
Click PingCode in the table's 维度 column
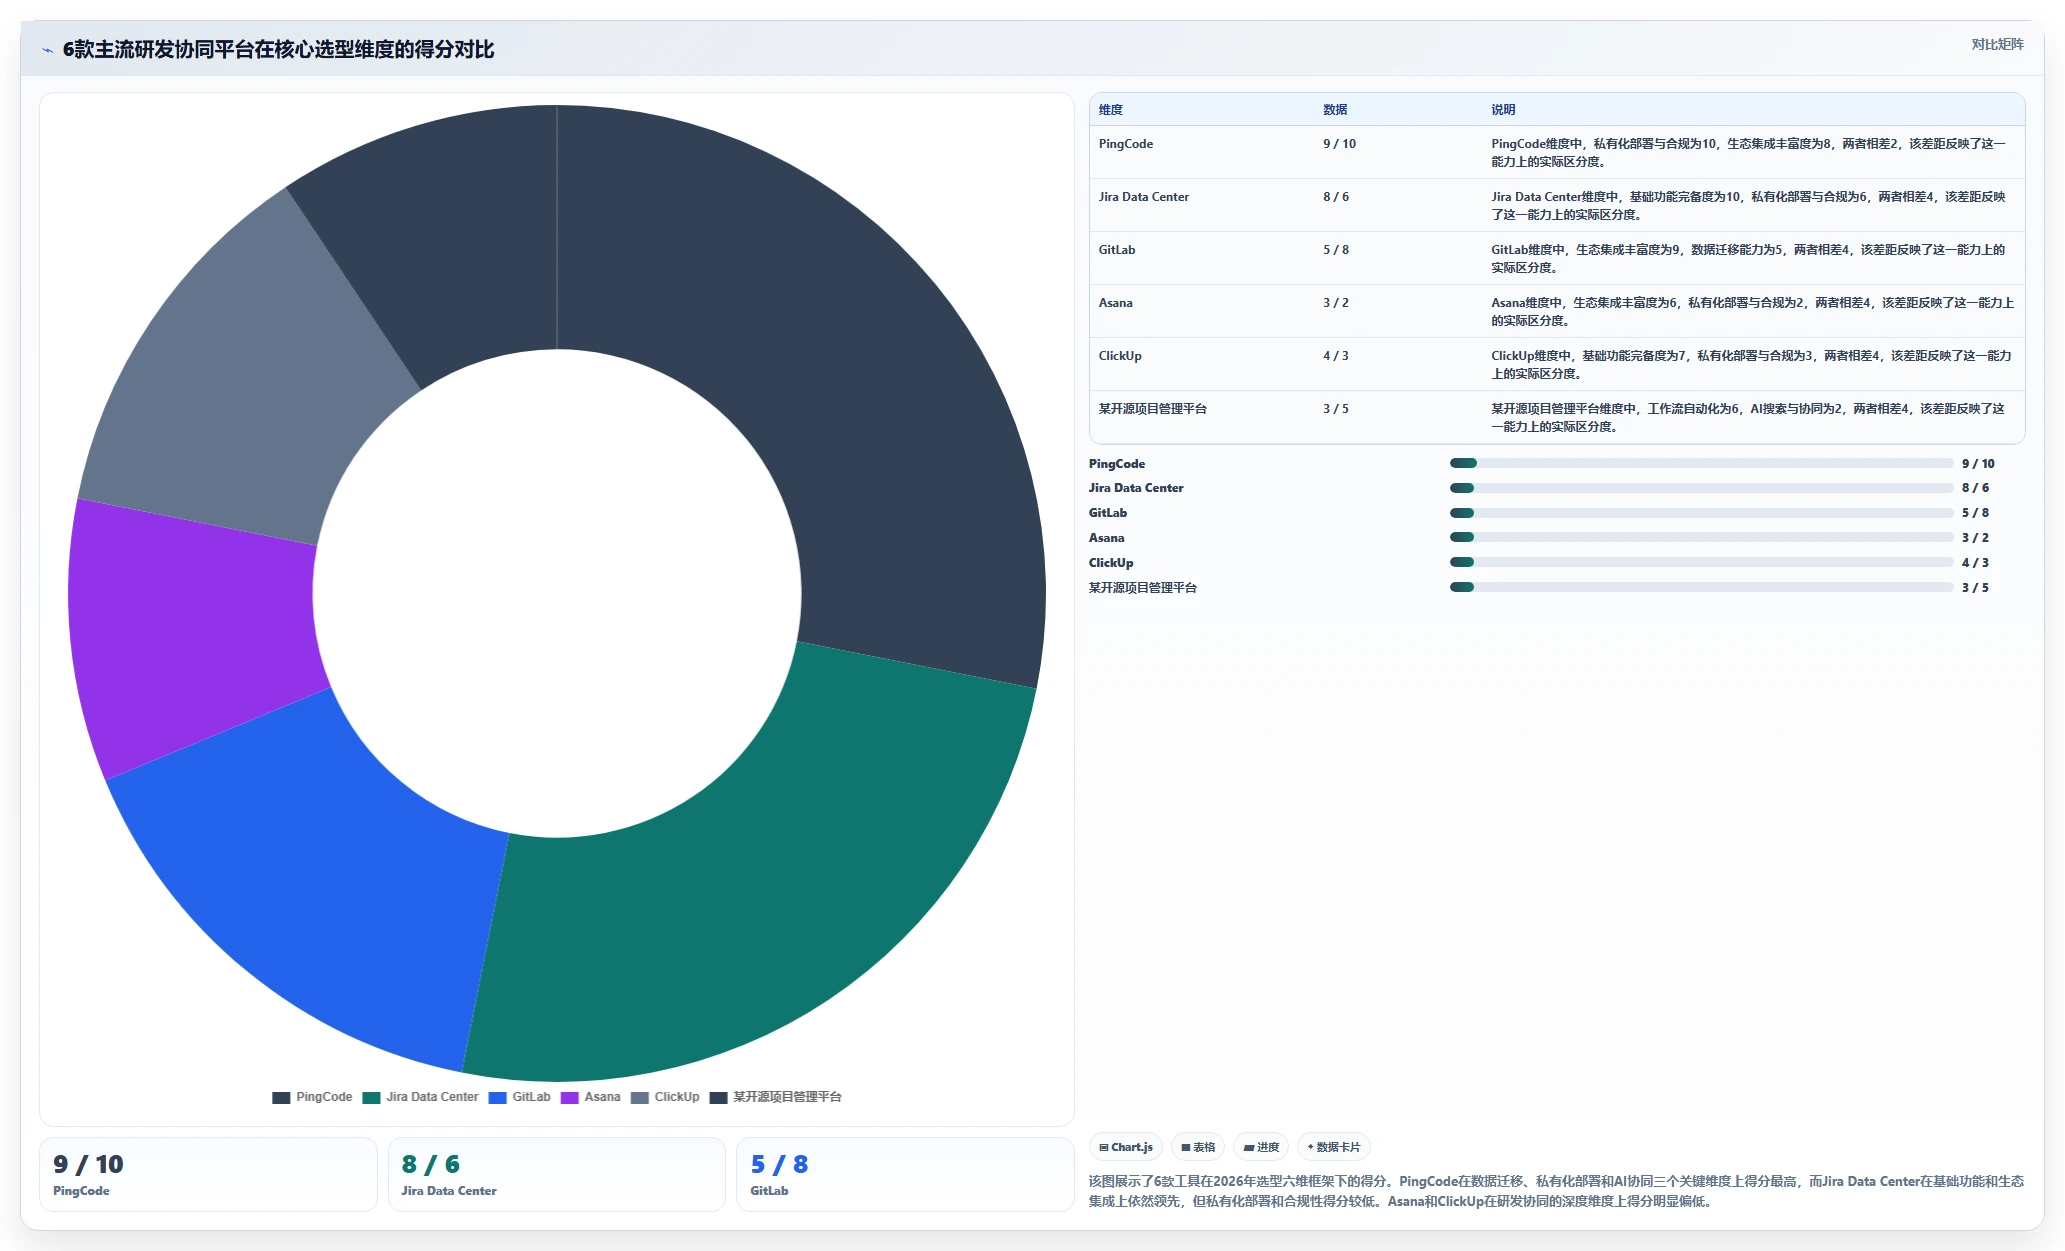click(1126, 144)
